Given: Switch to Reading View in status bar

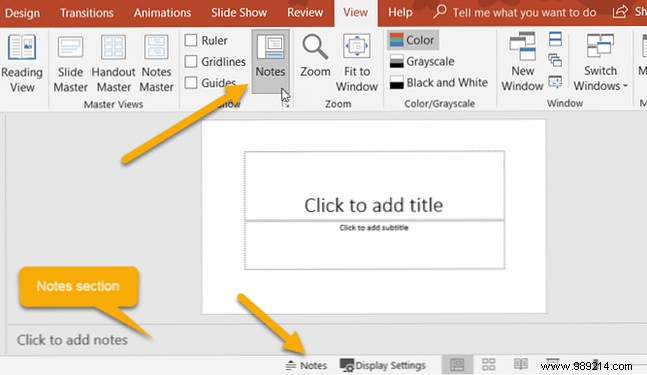Looking at the screenshot, I should (521, 364).
